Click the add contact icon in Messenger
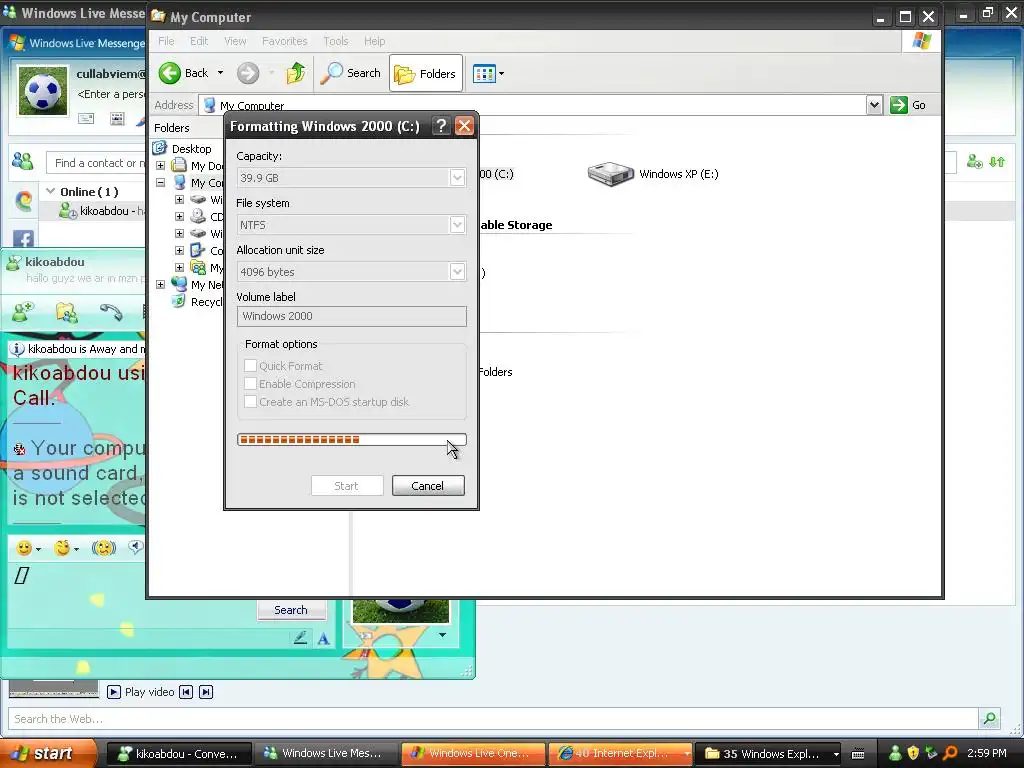 pos(974,161)
